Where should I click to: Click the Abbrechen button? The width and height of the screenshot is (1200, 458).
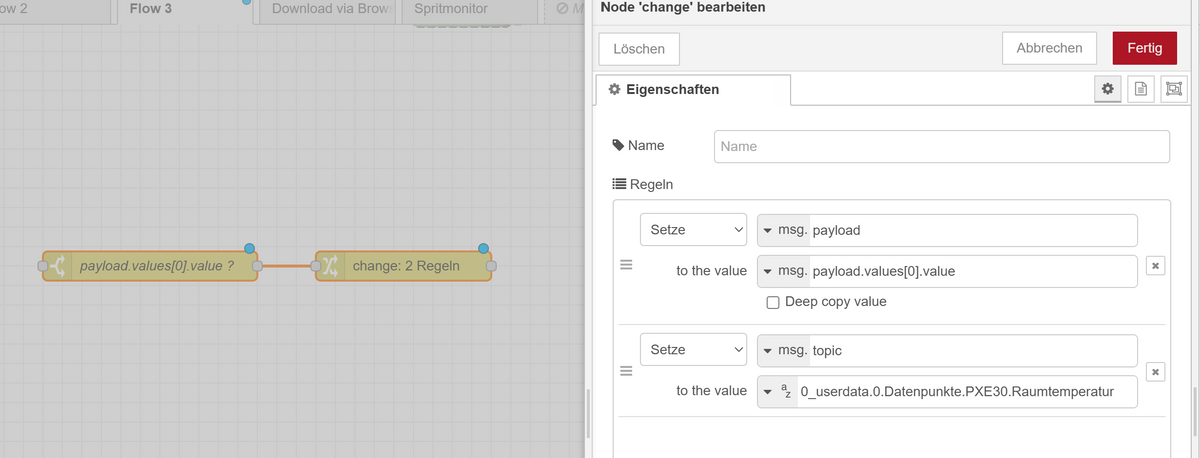click(x=1049, y=48)
